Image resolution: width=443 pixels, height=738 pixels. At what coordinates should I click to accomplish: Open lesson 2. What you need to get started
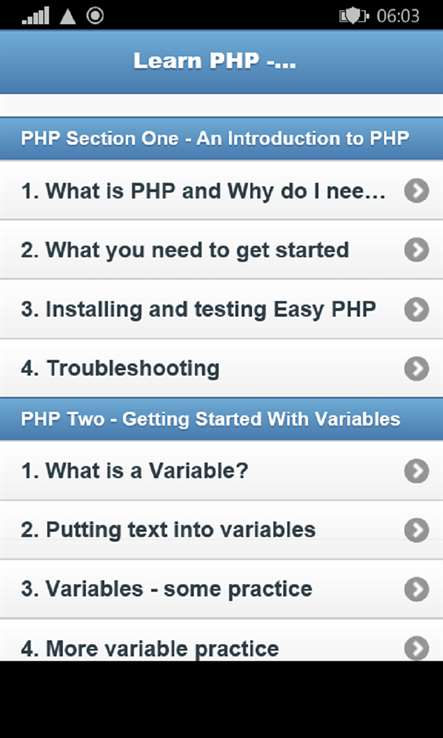tap(221, 250)
